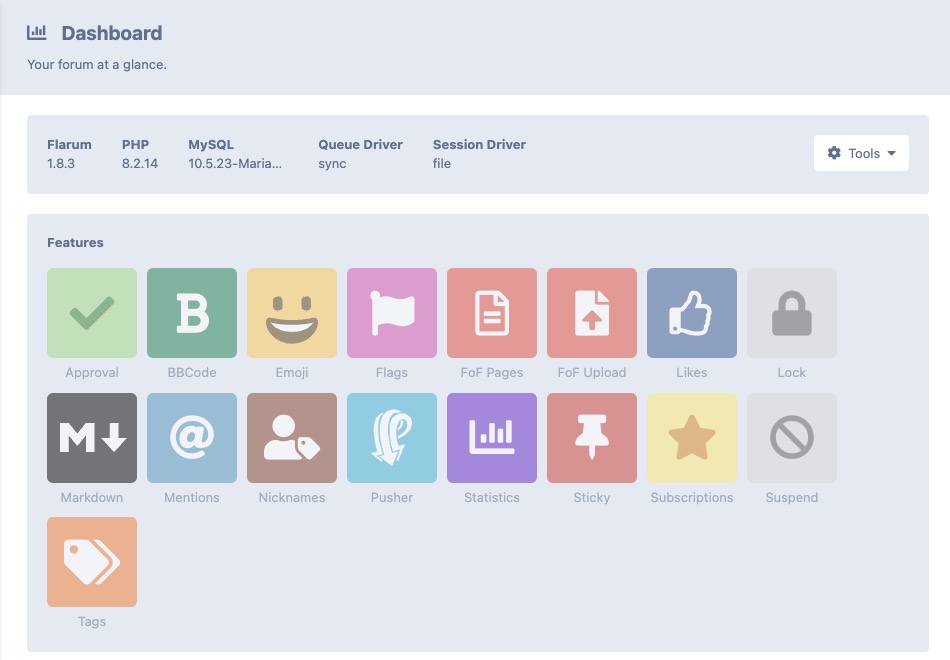Click the gear icon on the Tools button
The height and width of the screenshot is (660, 950).
coord(834,153)
